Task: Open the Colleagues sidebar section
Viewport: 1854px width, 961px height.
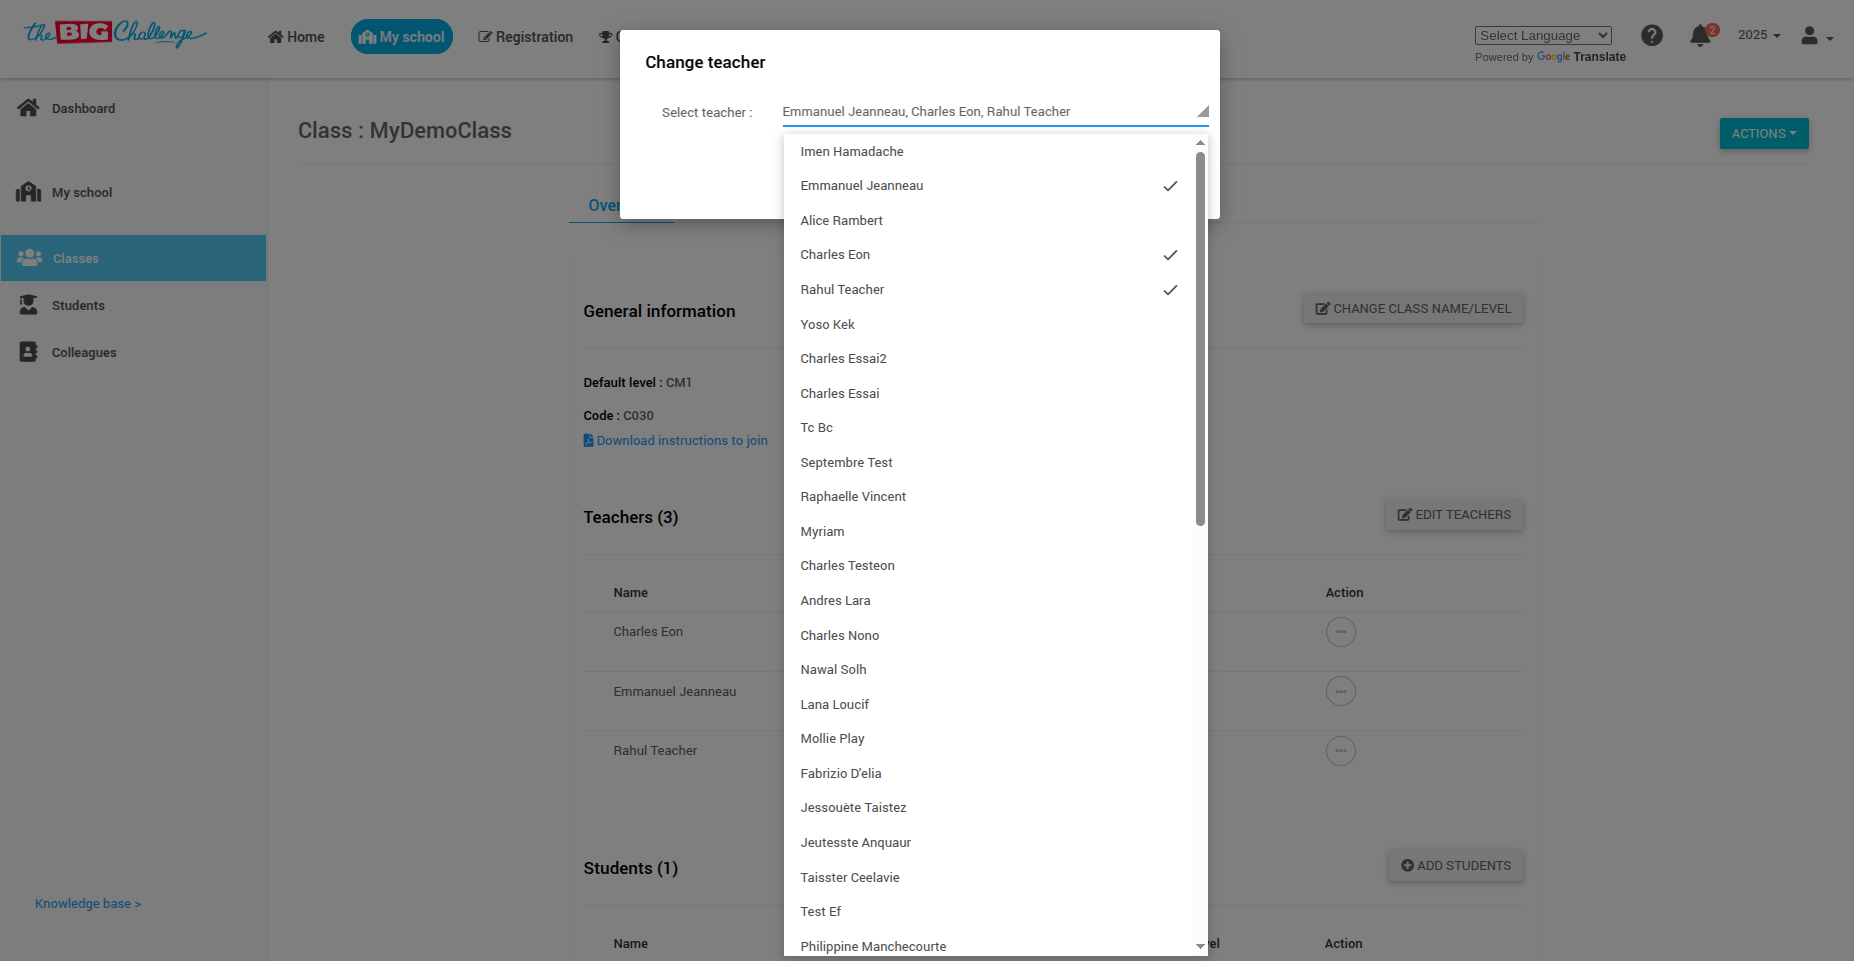Action: point(84,352)
